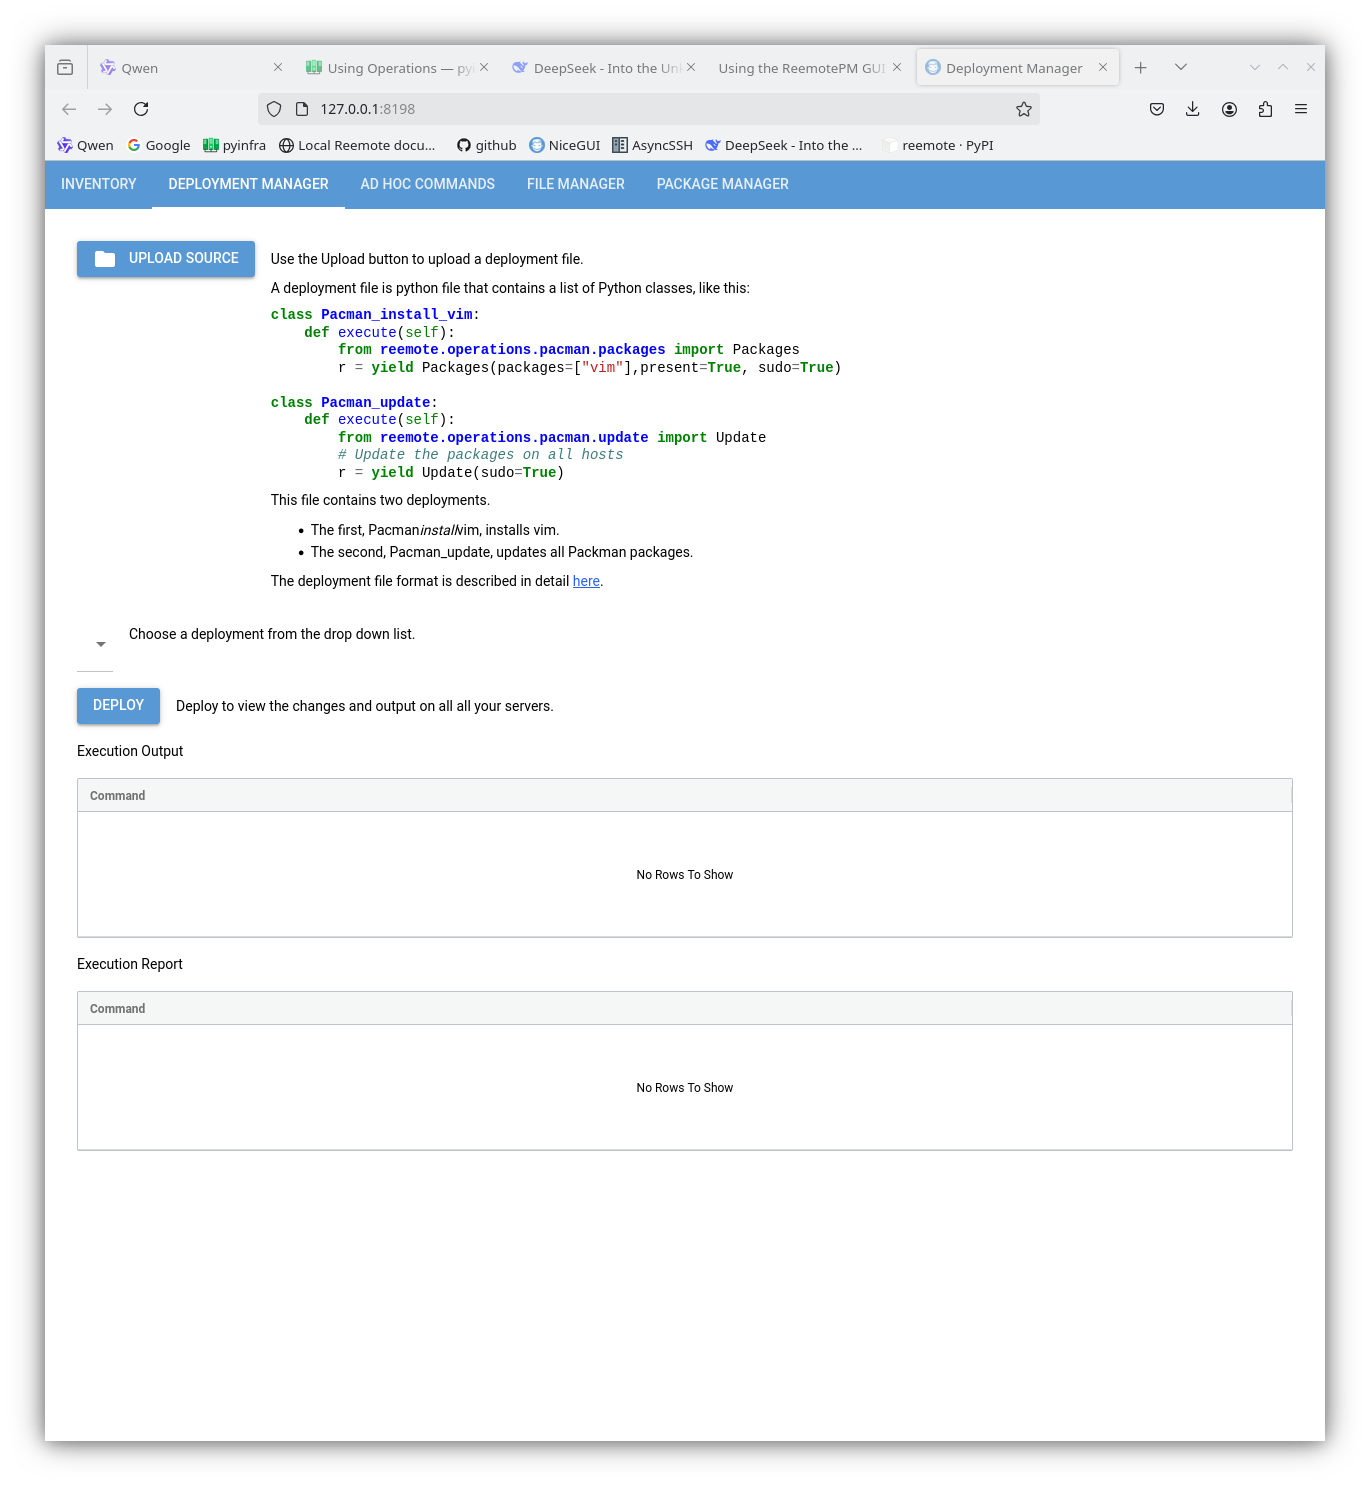Open the browser extensions panel
This screenshot has height=1486, width=1370.
pos(1265,108)
